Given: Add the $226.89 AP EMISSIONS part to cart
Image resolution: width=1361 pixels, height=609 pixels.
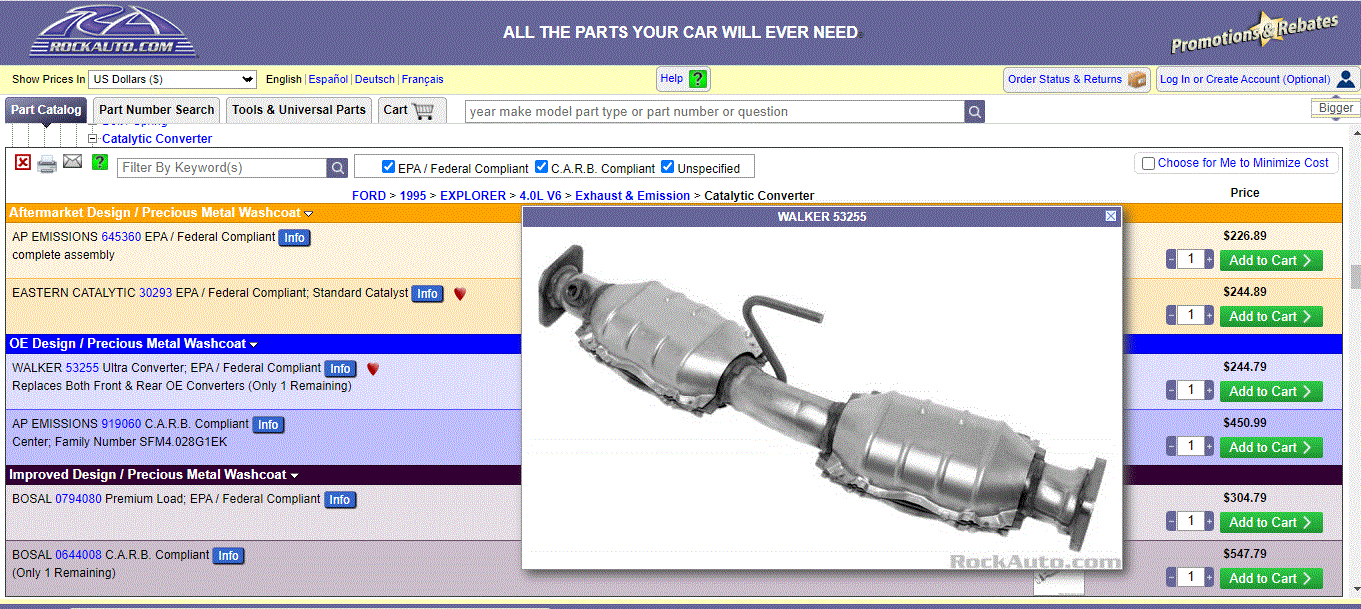Looking at the screenshot, I should pyautogui.click(x=1271, y=260).
